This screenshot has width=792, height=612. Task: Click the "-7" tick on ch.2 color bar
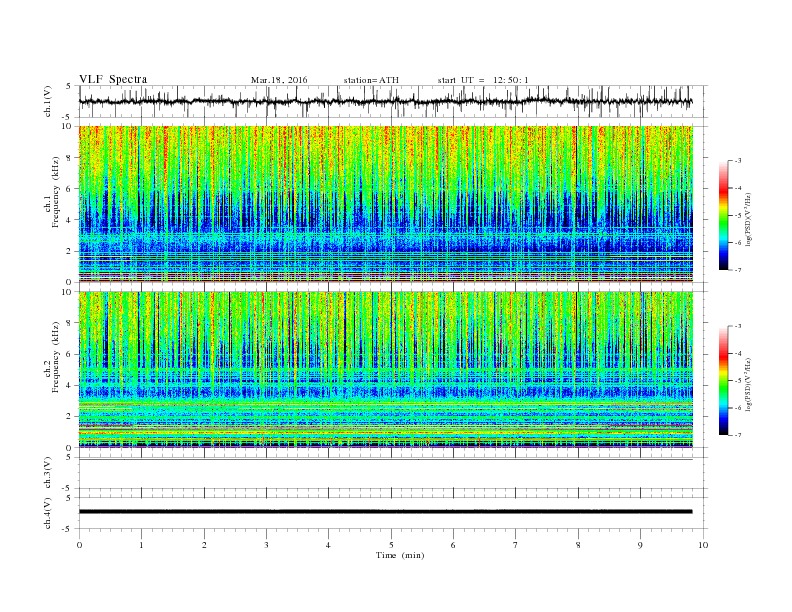coord(738,435)
